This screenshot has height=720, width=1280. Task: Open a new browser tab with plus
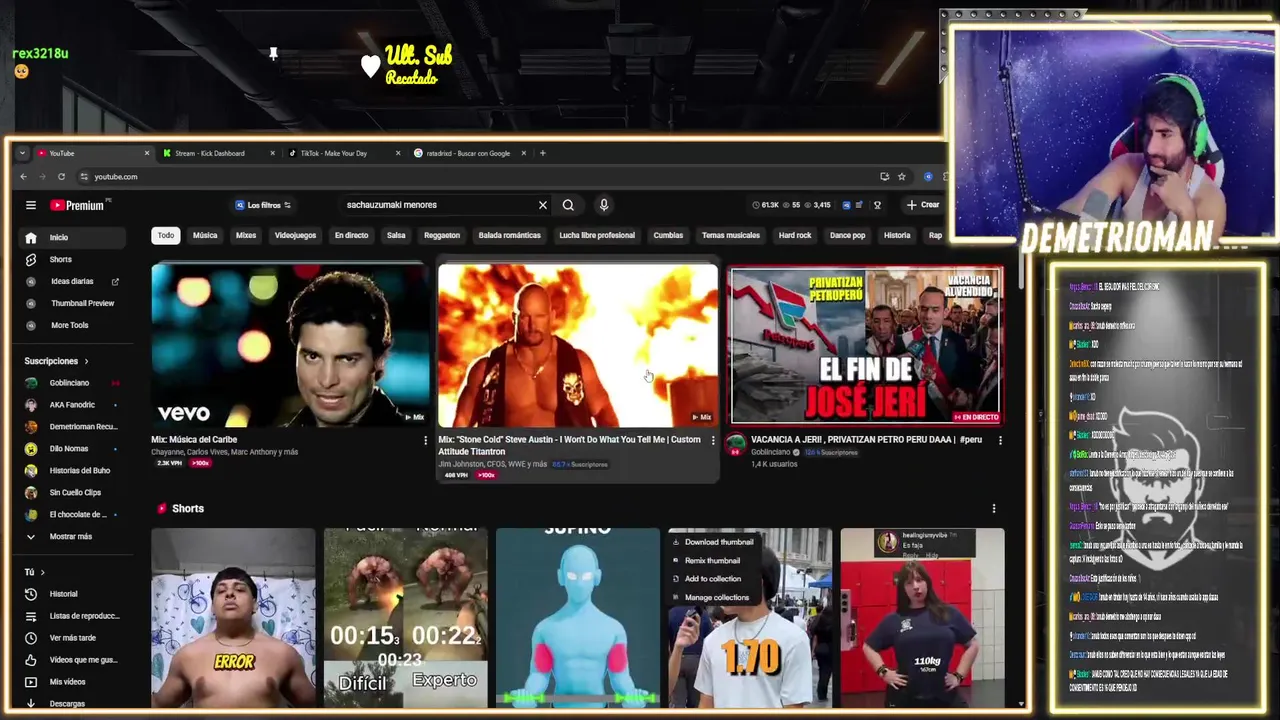tap(543, 153)
